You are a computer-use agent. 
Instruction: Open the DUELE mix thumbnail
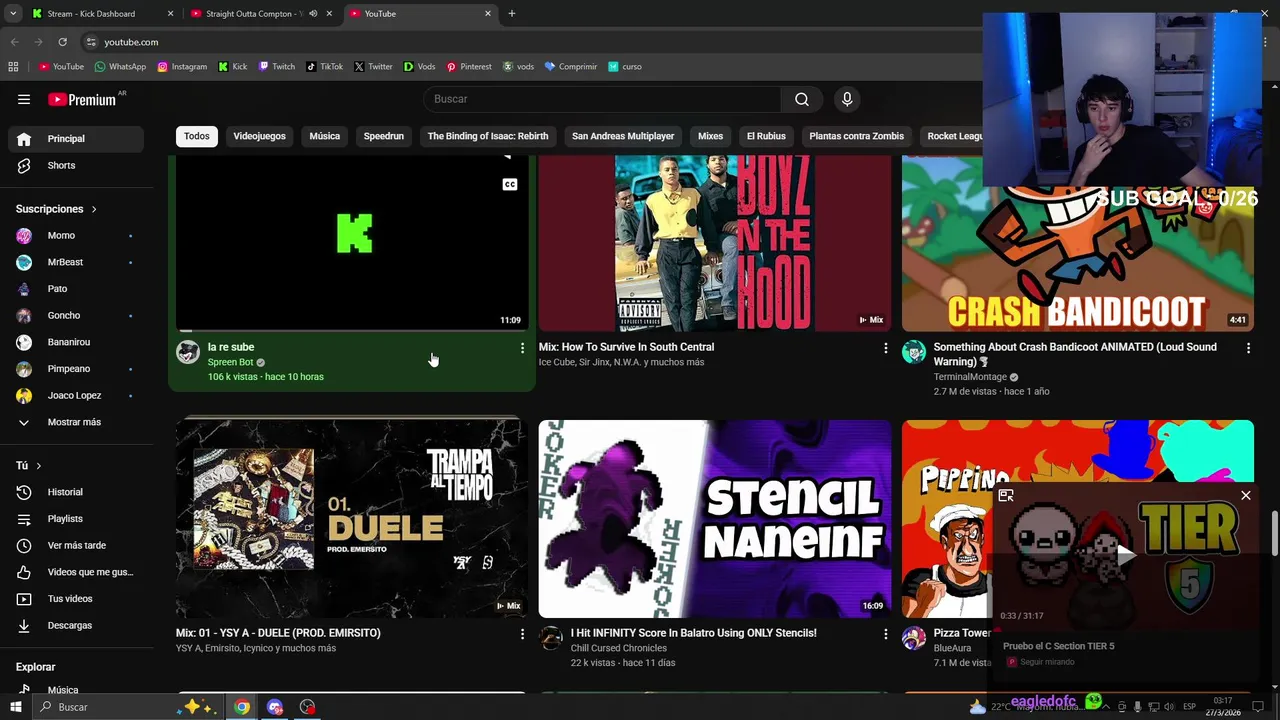tap(352, 519)
